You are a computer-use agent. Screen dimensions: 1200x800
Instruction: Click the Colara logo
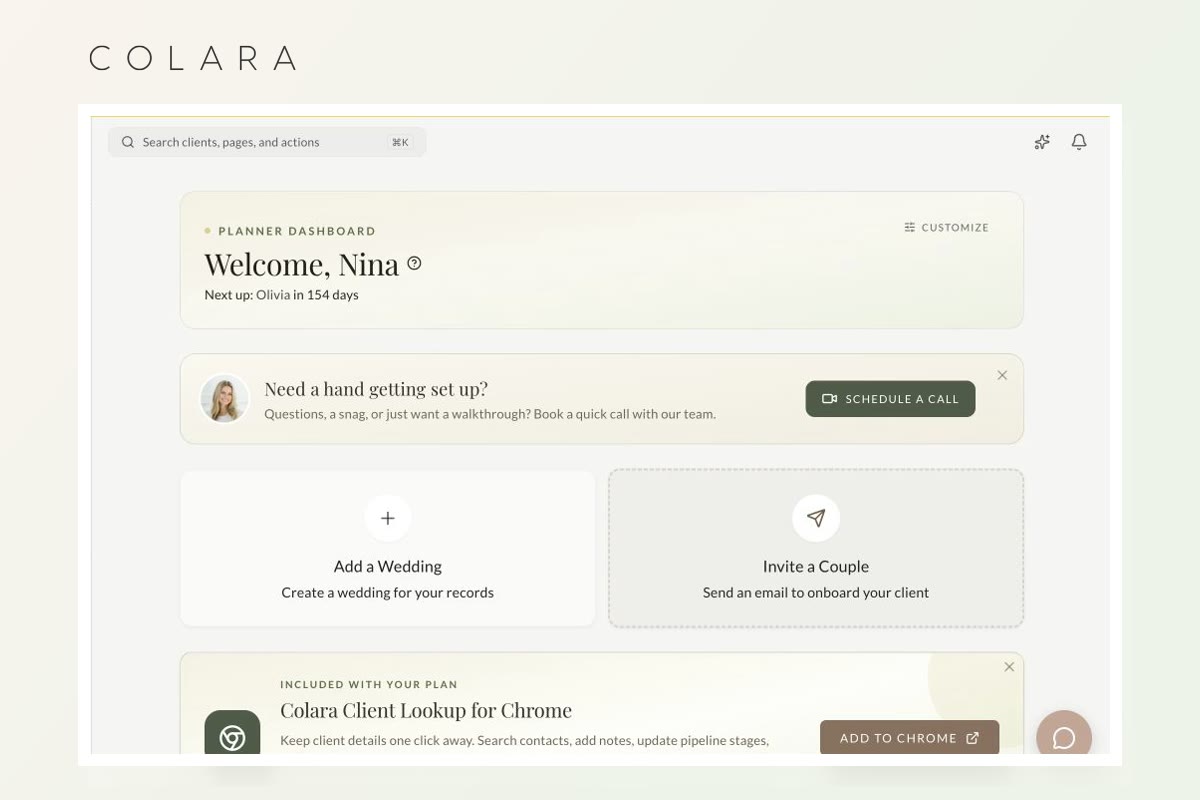[x=193, y=58]
